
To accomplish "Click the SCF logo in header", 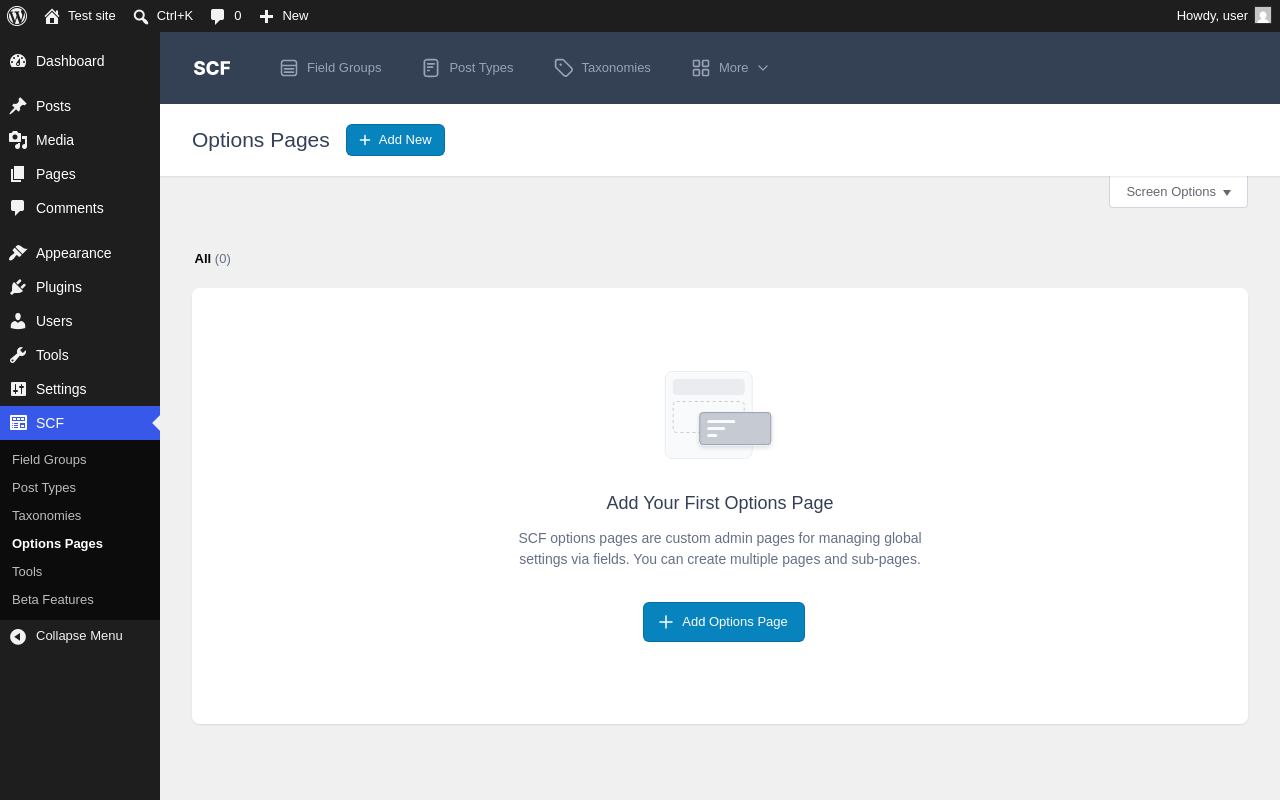I will click(x=212, y=68).
